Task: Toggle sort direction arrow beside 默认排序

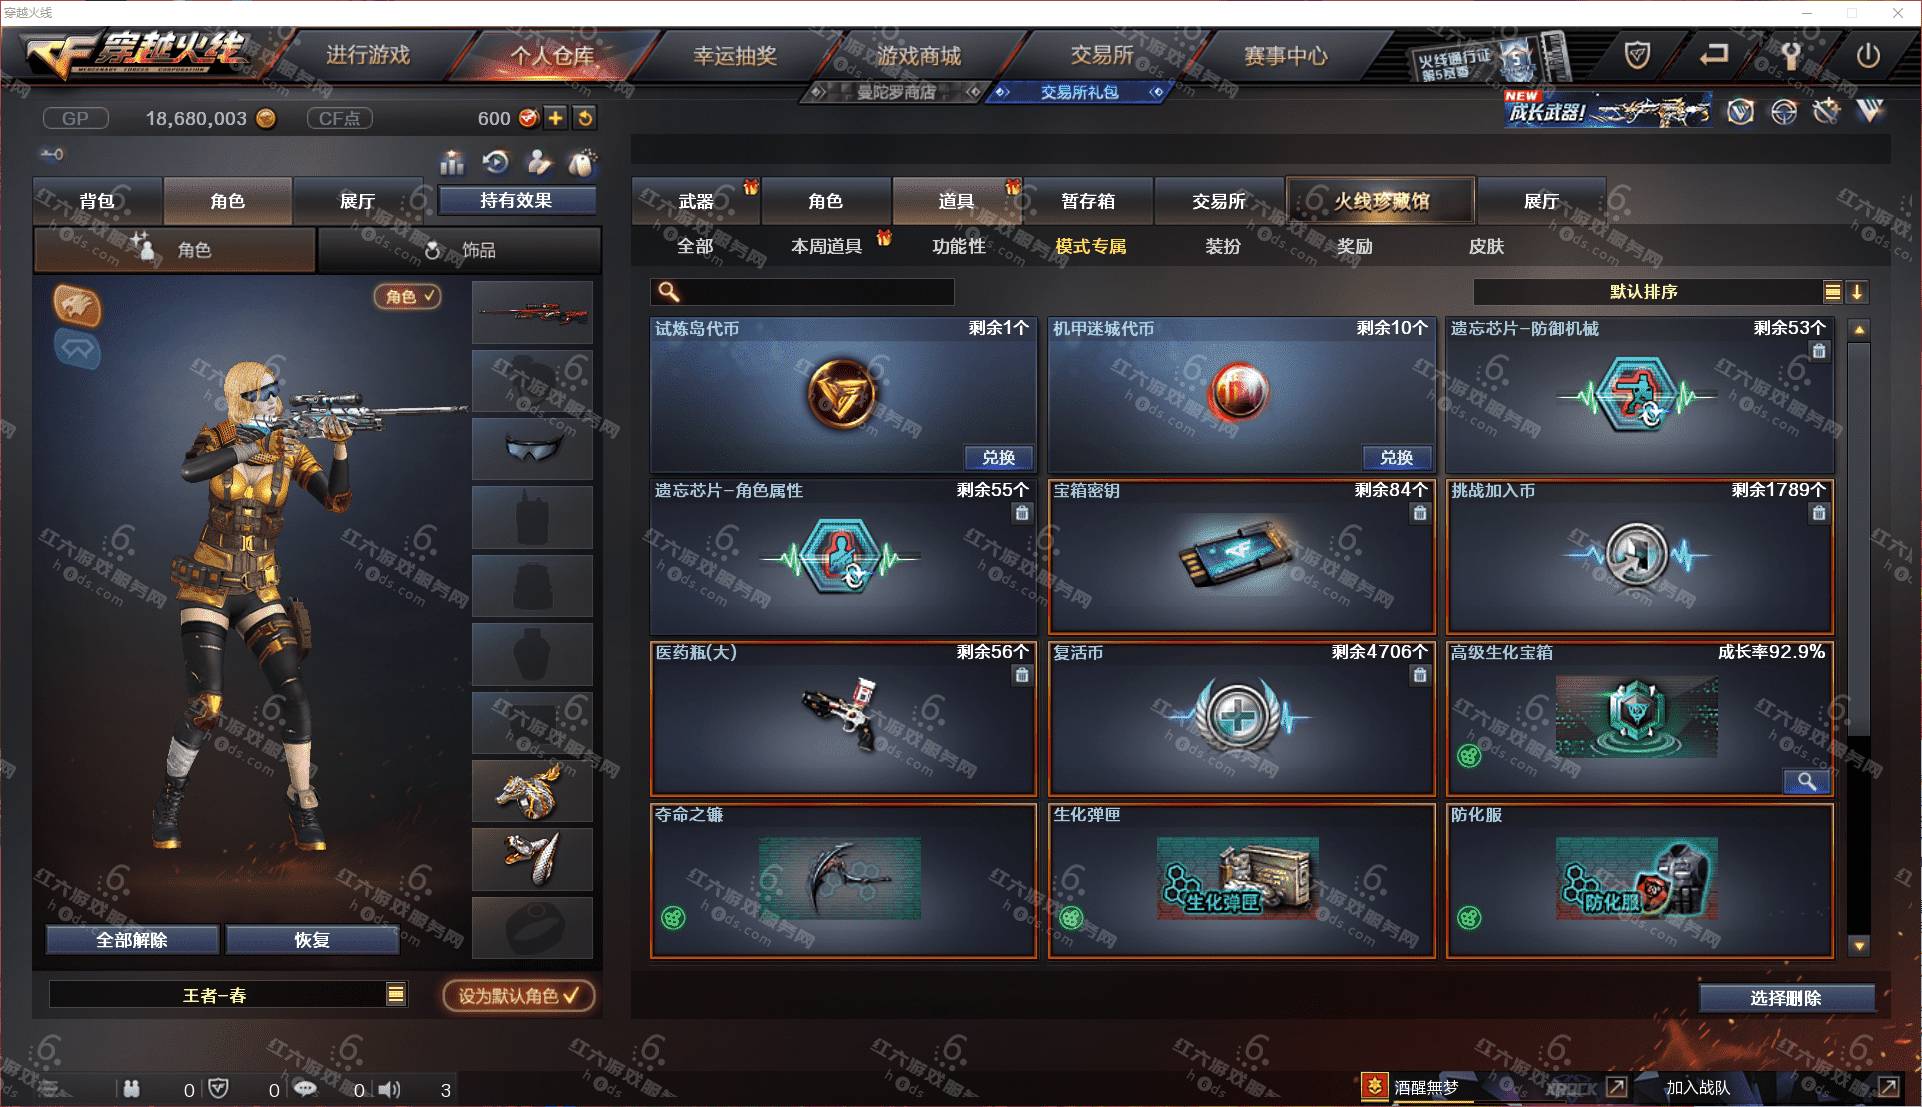Action: (1857, 292)
